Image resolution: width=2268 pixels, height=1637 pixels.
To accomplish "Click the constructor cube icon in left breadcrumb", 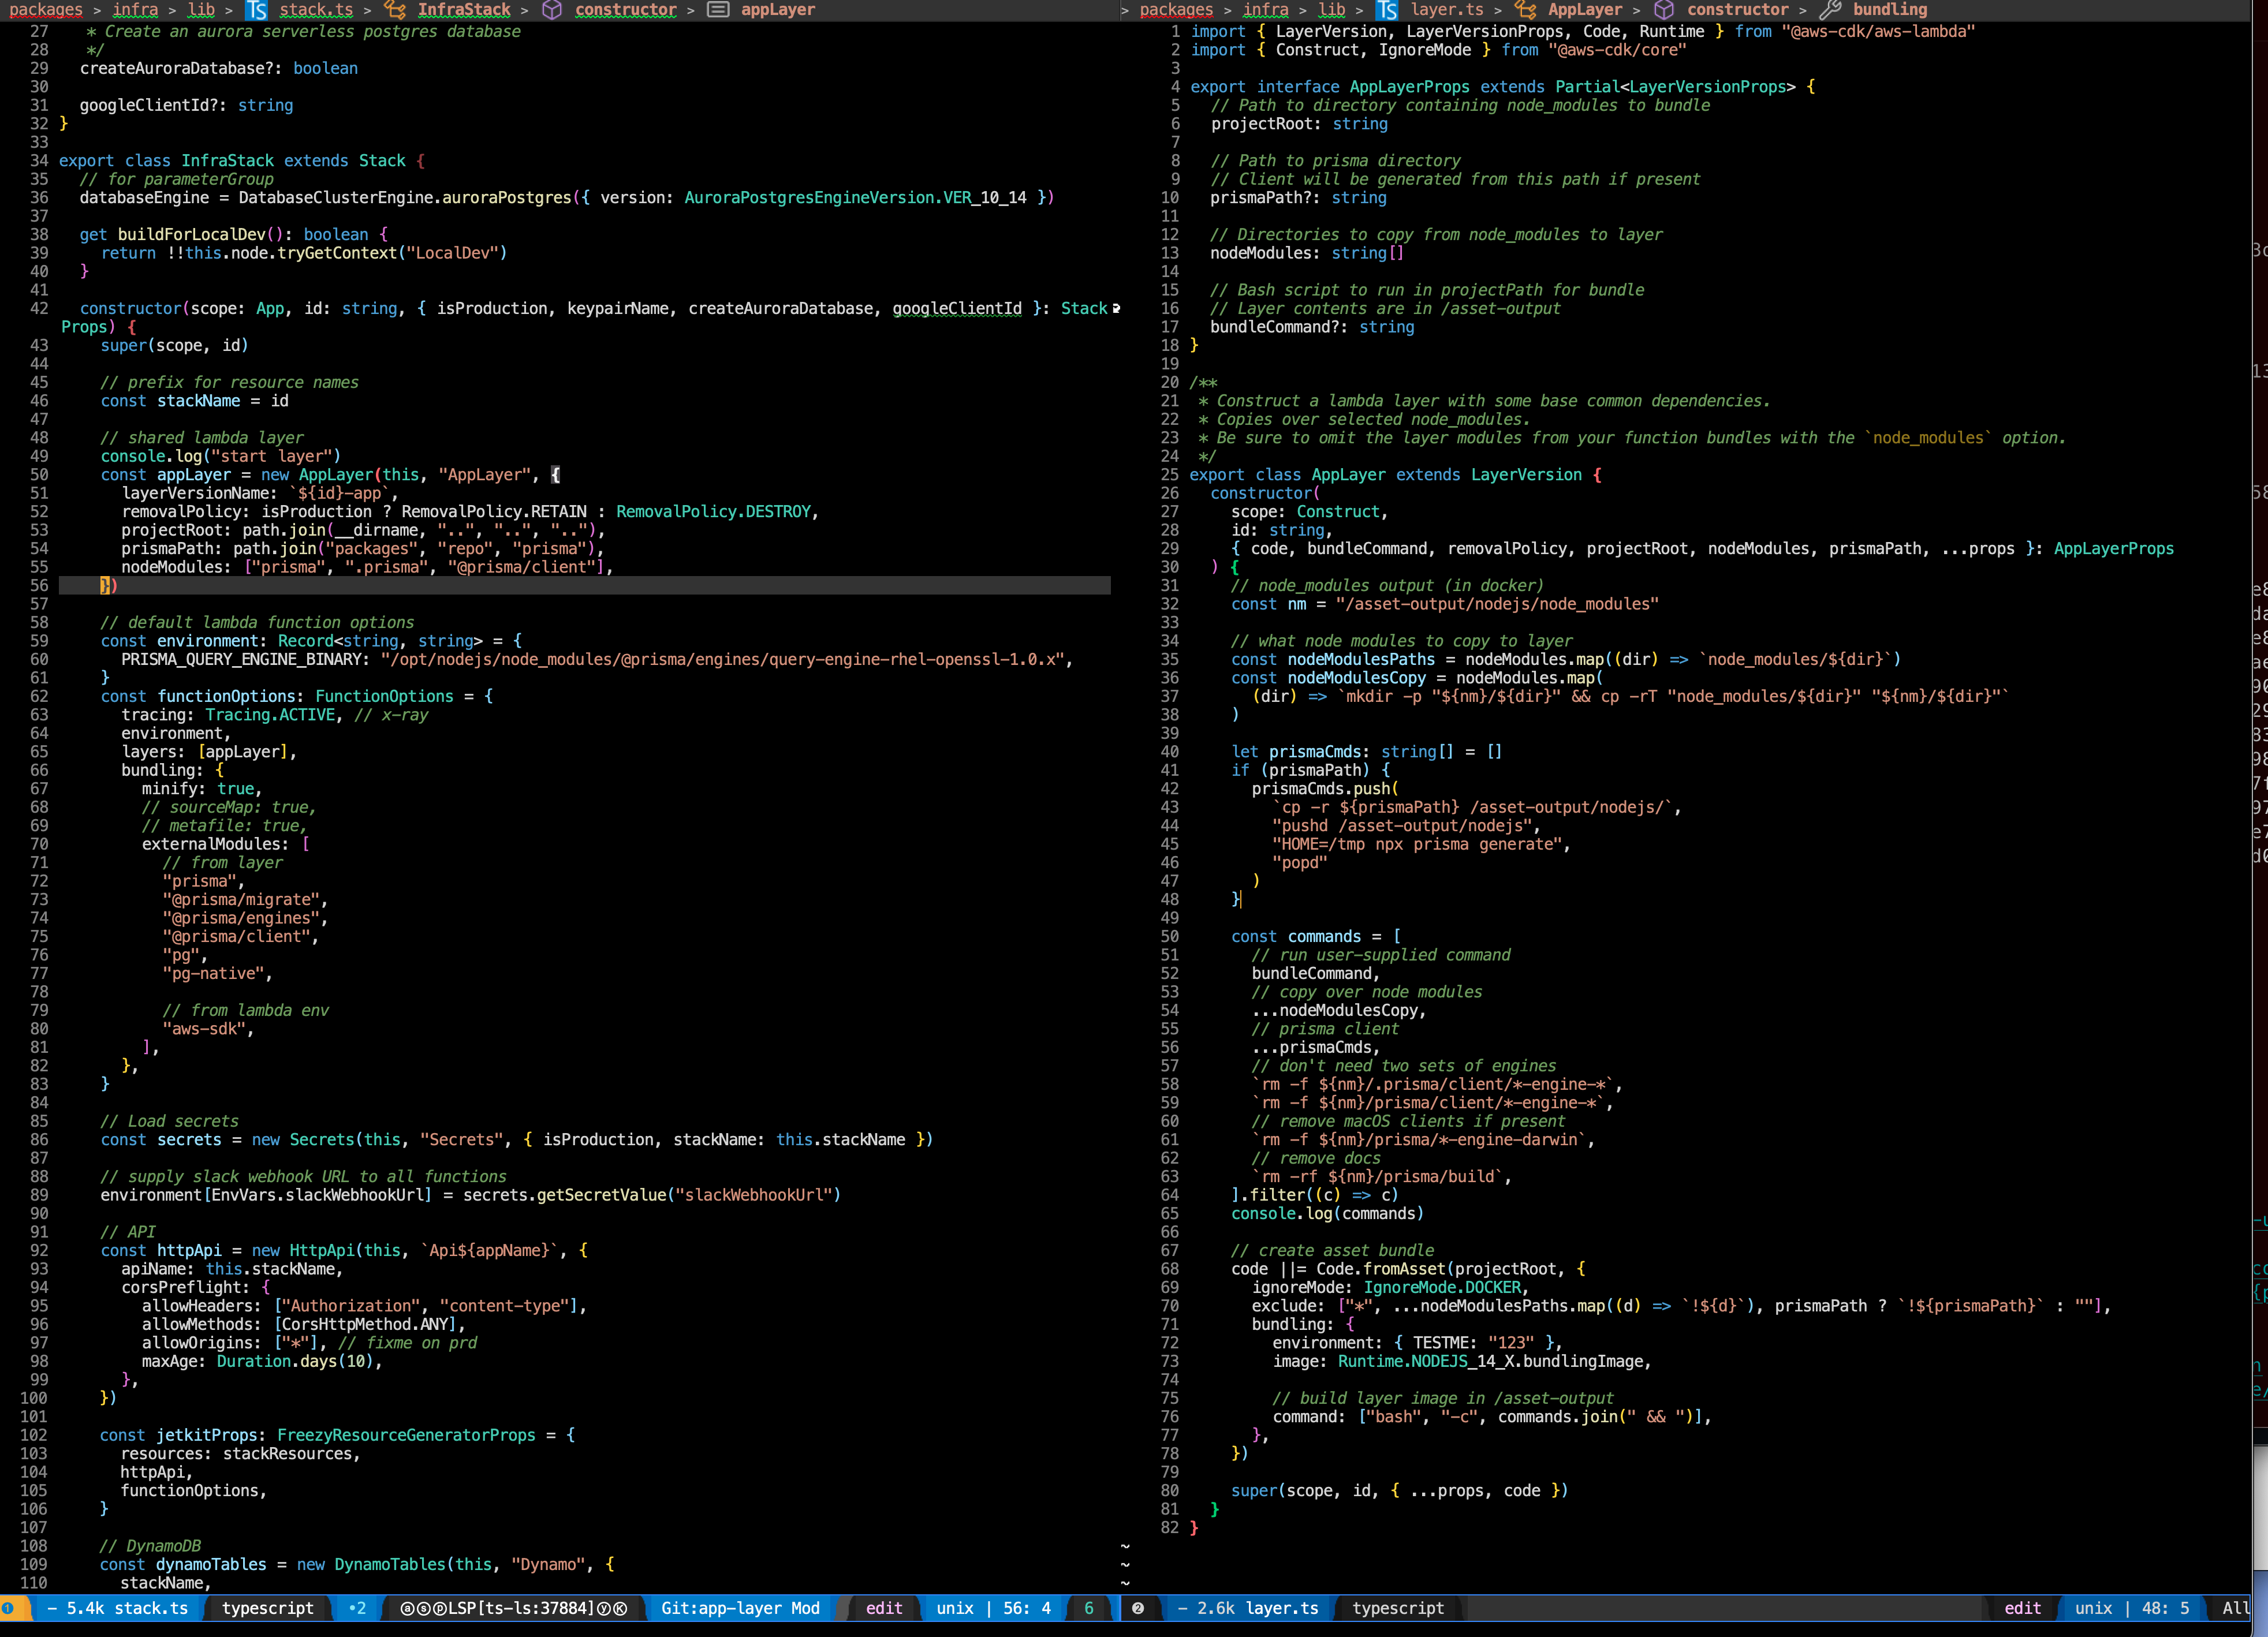I will [552, 10].
